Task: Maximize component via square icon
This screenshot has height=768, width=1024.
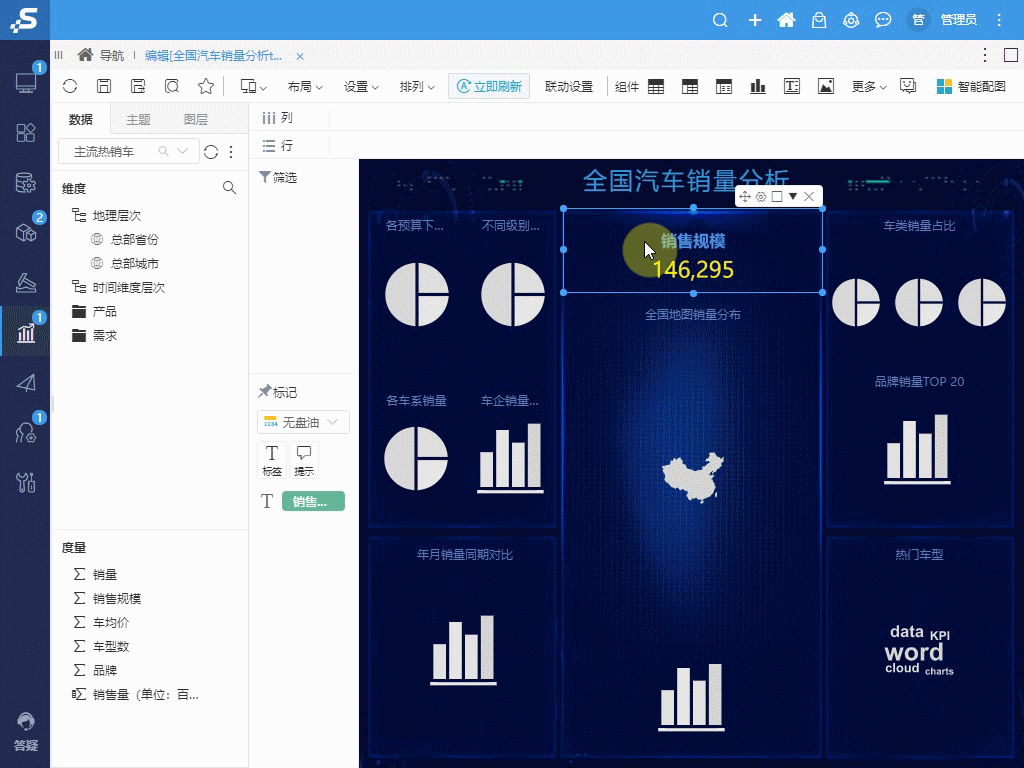Action: [x=777, y=197]
